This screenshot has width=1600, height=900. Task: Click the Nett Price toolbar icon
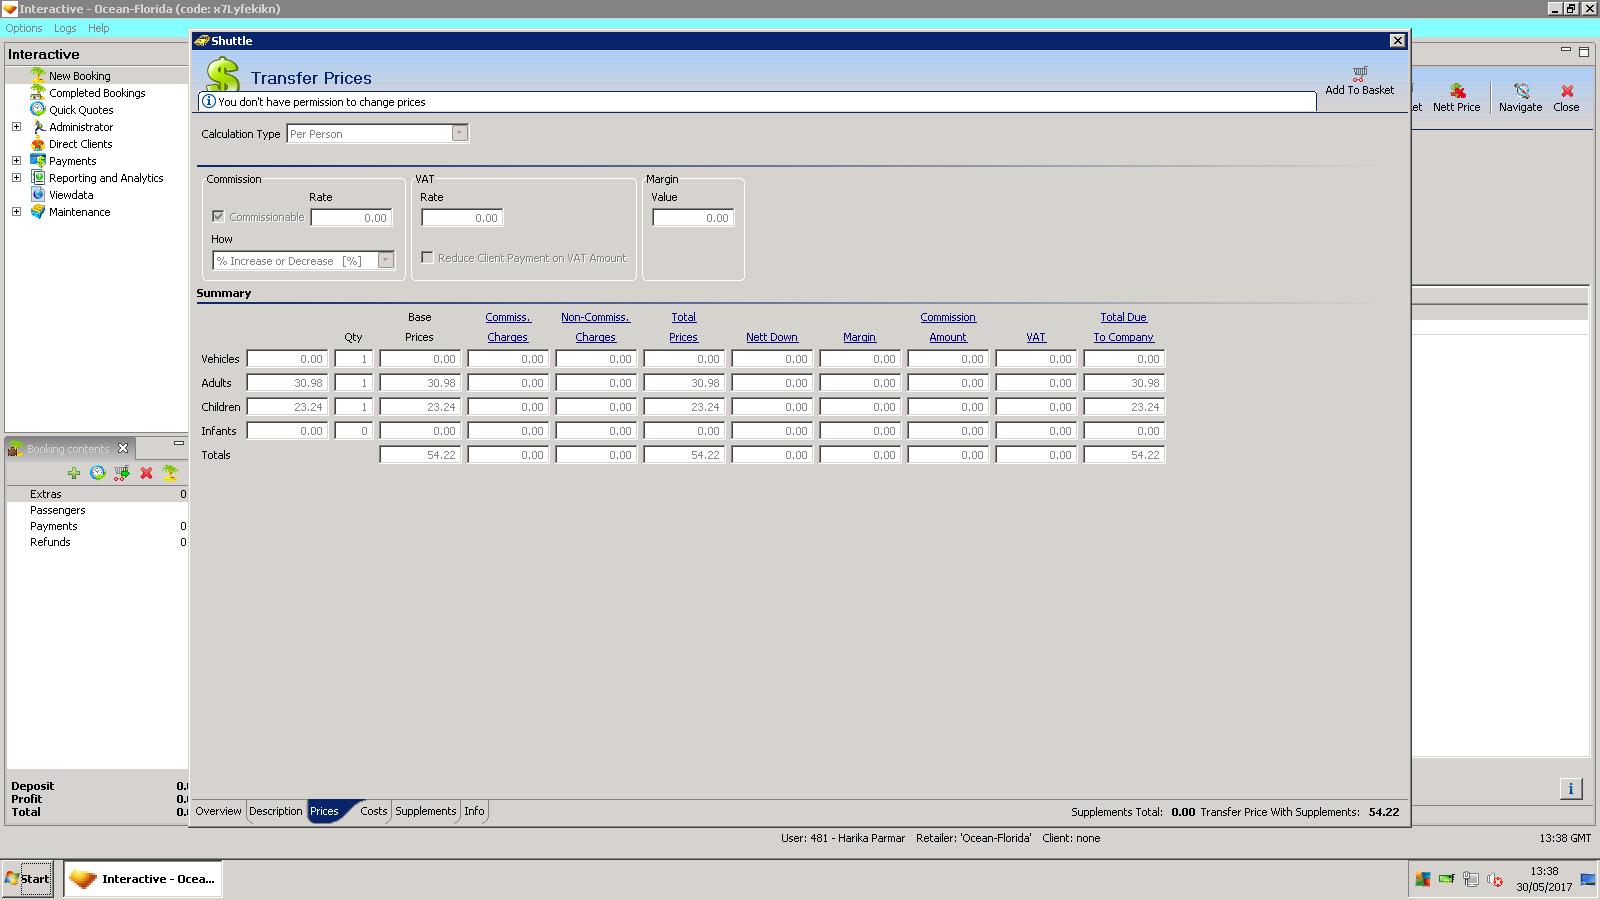point(1457,91)
